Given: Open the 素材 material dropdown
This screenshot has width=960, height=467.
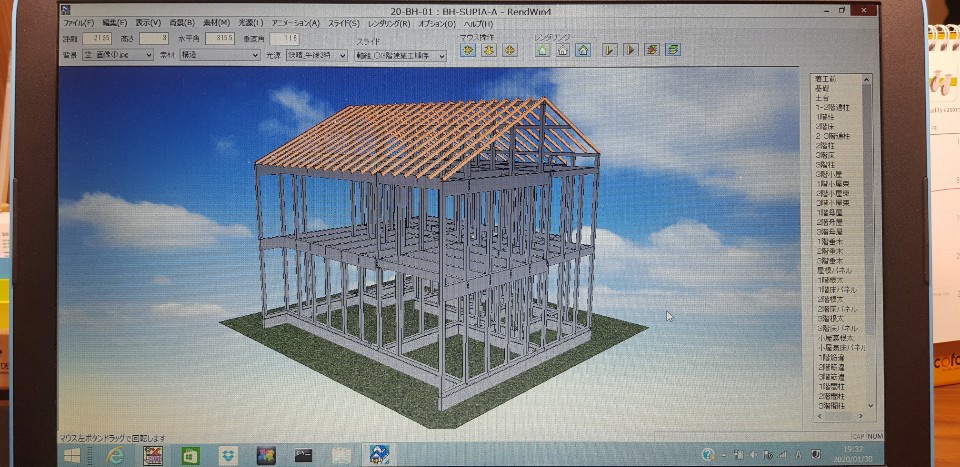Looking at the screenshot, I should 220,55.
